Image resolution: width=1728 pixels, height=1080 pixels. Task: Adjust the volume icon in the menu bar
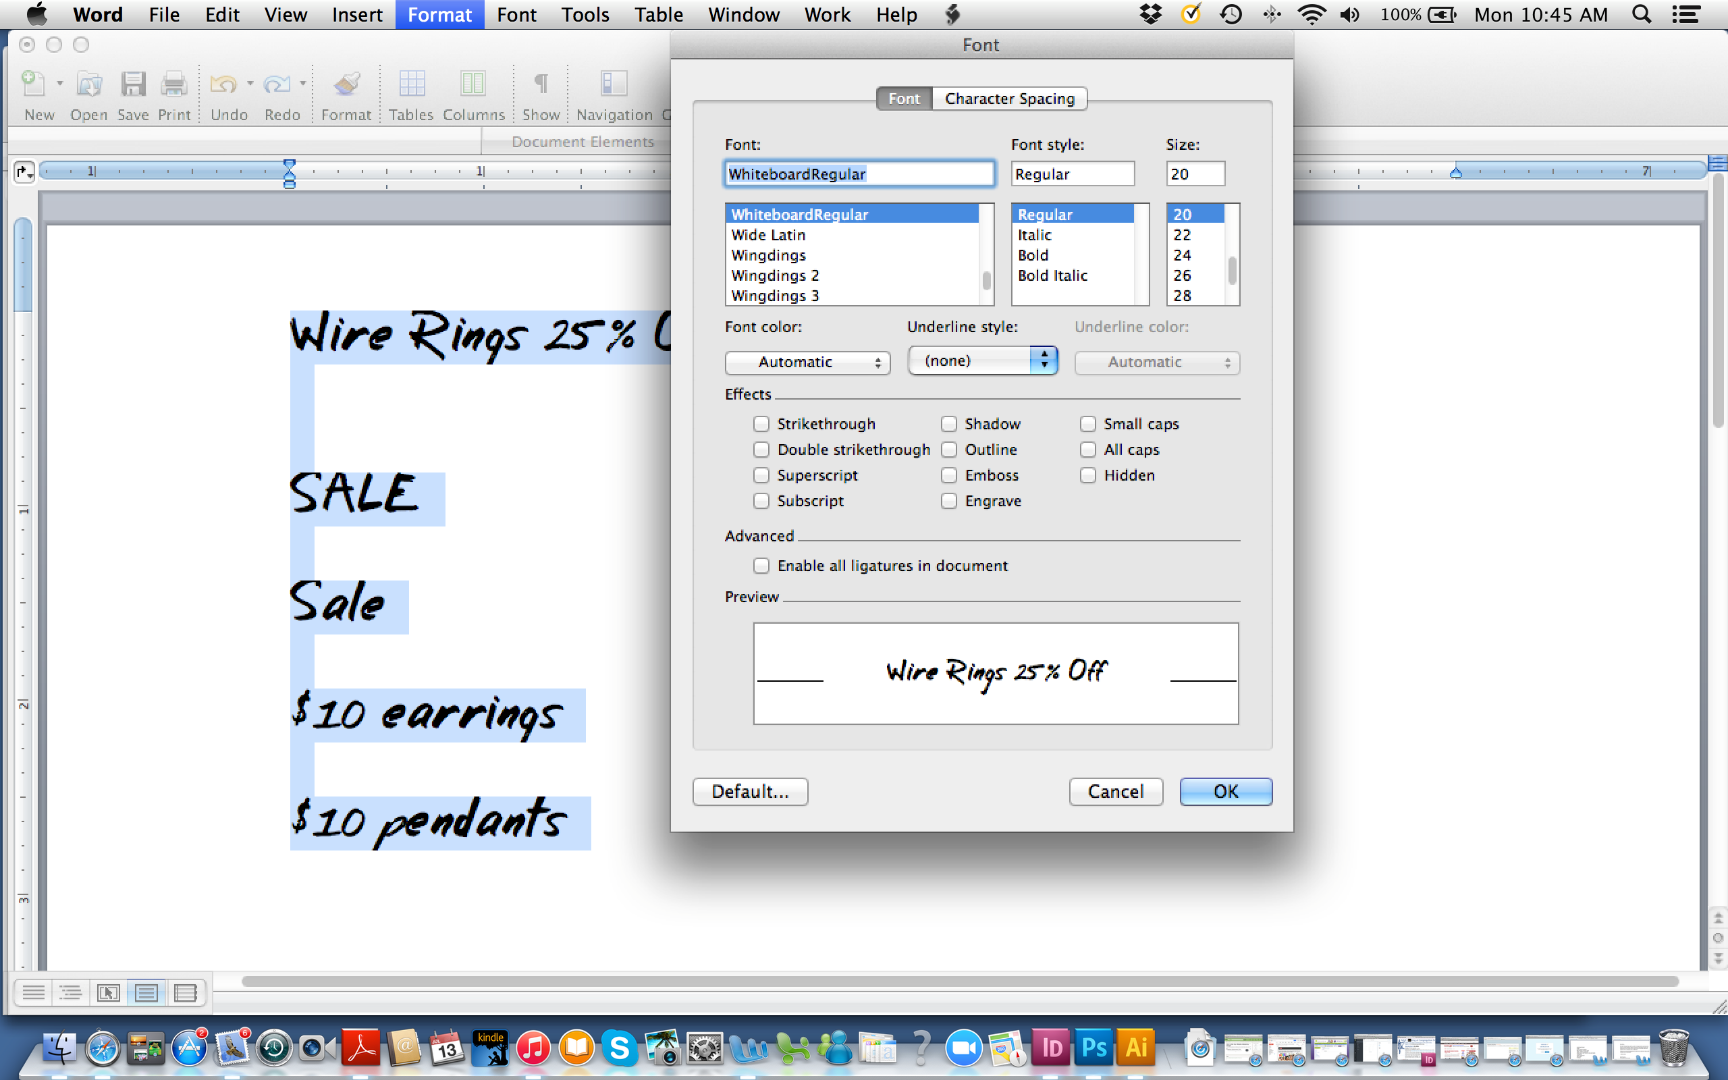[1350, 14]
